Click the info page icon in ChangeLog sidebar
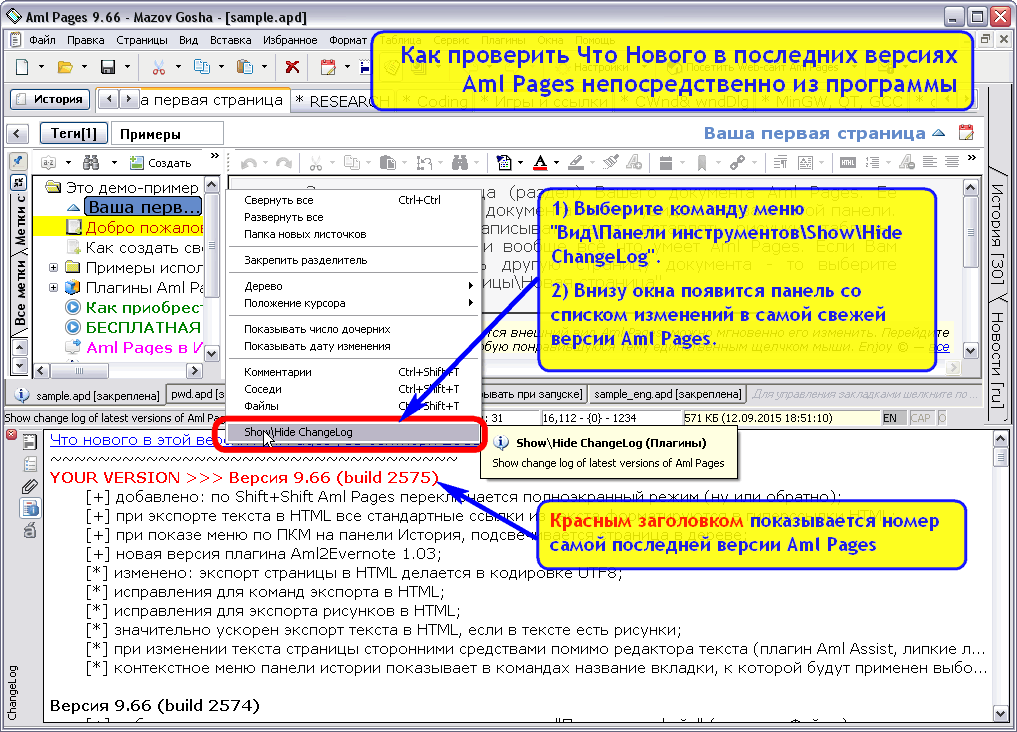This screenshot has width=1017, height=732. [30, 508]
